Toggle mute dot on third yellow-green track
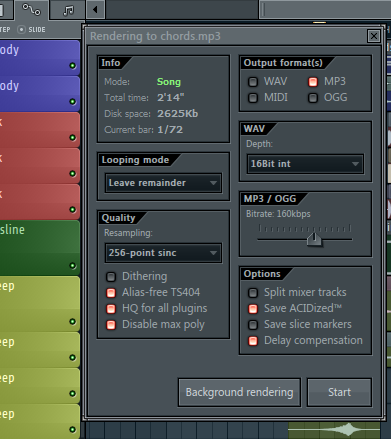The width and height of the screenshot is (391, 439). coord(72,394)
